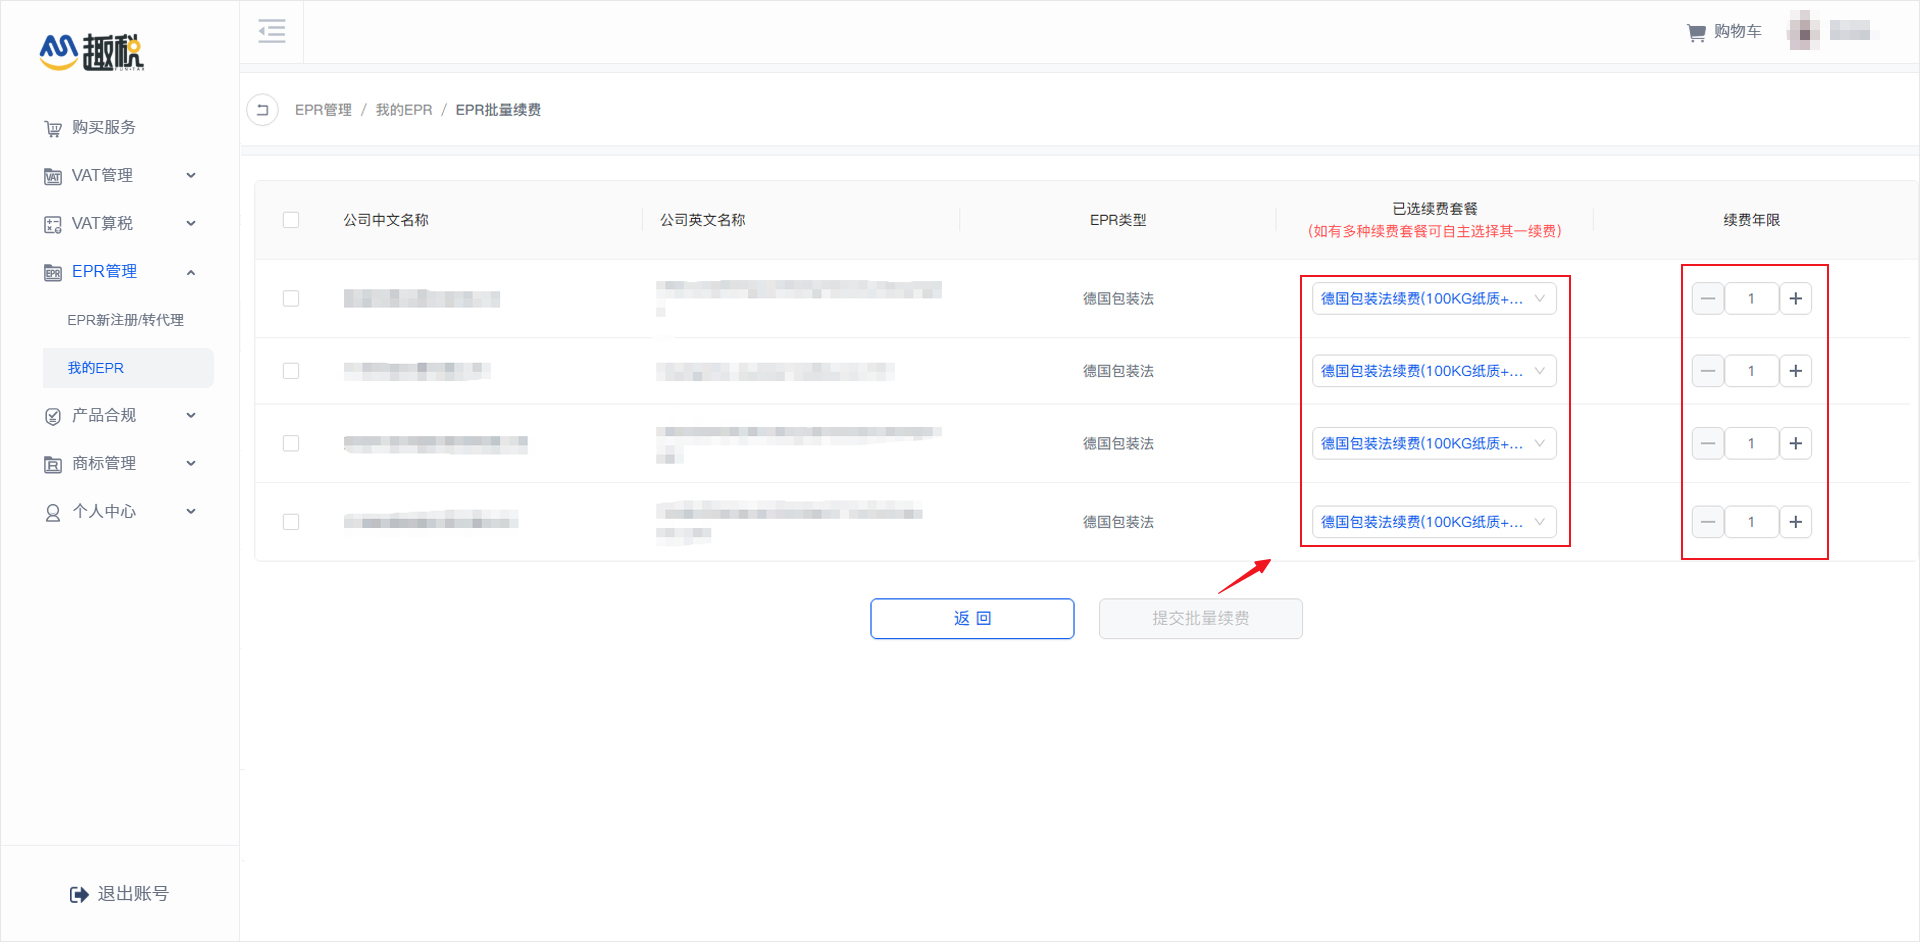1920x942 pixels.
Task: Click 我的EPR breadcrumb link
Action: click(x=404, y=110)
